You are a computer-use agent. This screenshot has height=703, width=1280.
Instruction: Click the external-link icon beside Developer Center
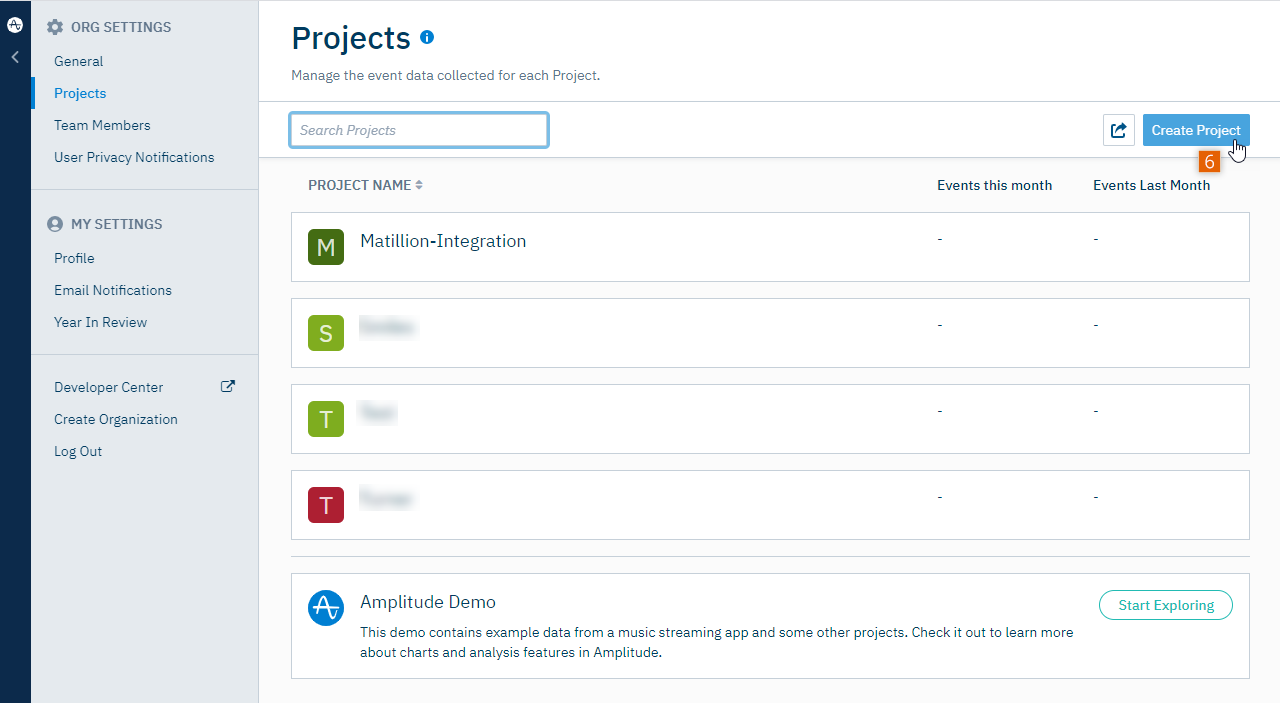(228, 386)
